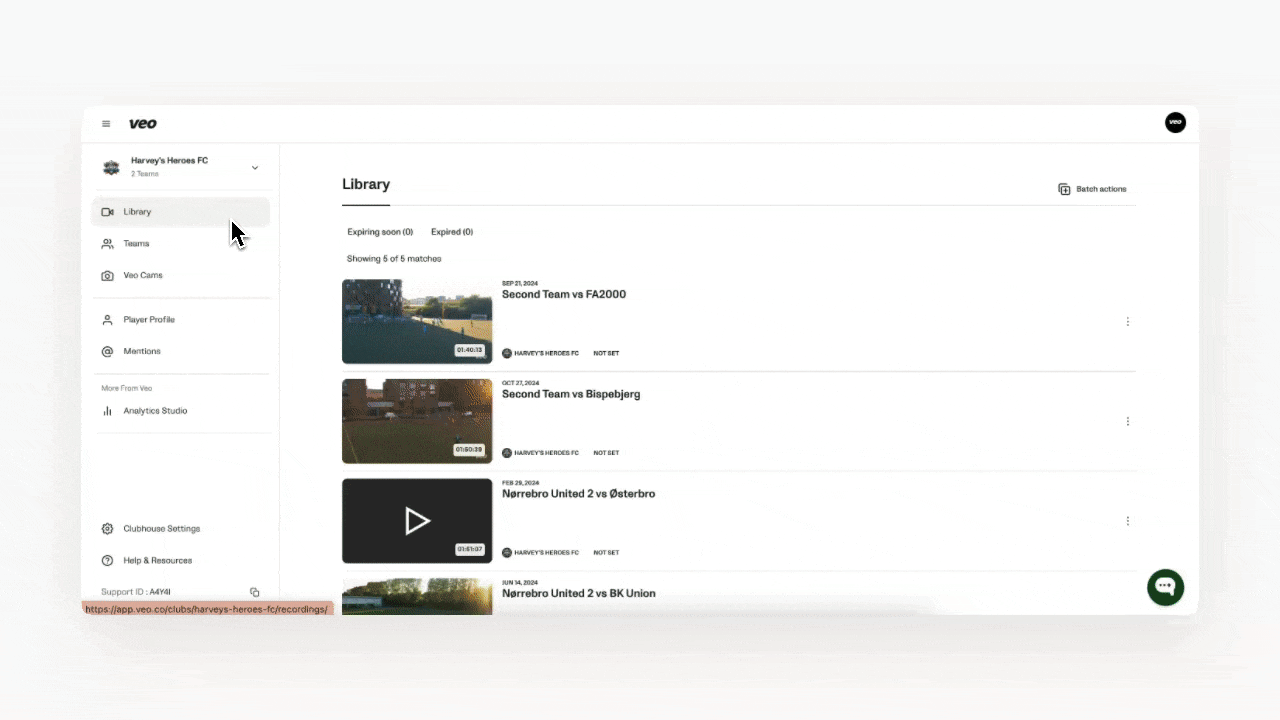This screenshot has height=720, width=1280.
Task: Open the Nørrebro United 2 vs BK Union title
Action: pos(579,594)
